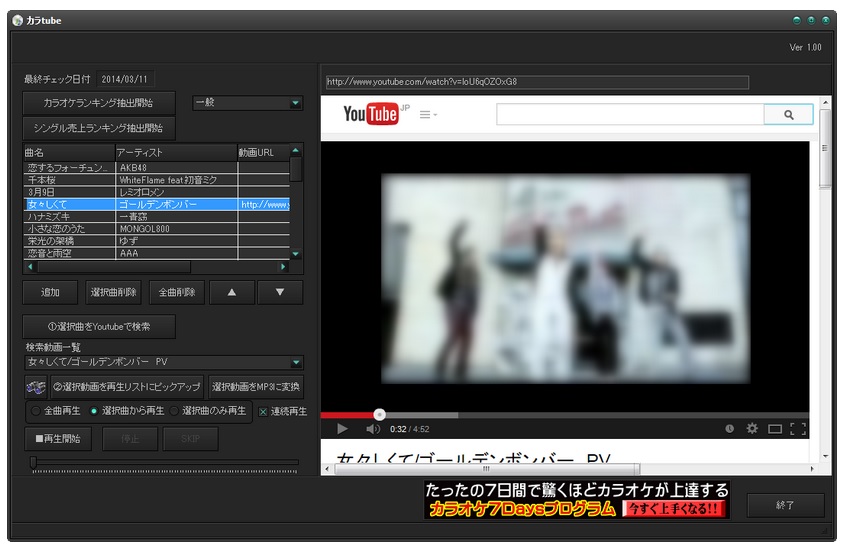Image resolution: width=846 pixels, height=554 pixels.
Task: Move selected song up with ▲ button
Action: click(x=231, y=292)
